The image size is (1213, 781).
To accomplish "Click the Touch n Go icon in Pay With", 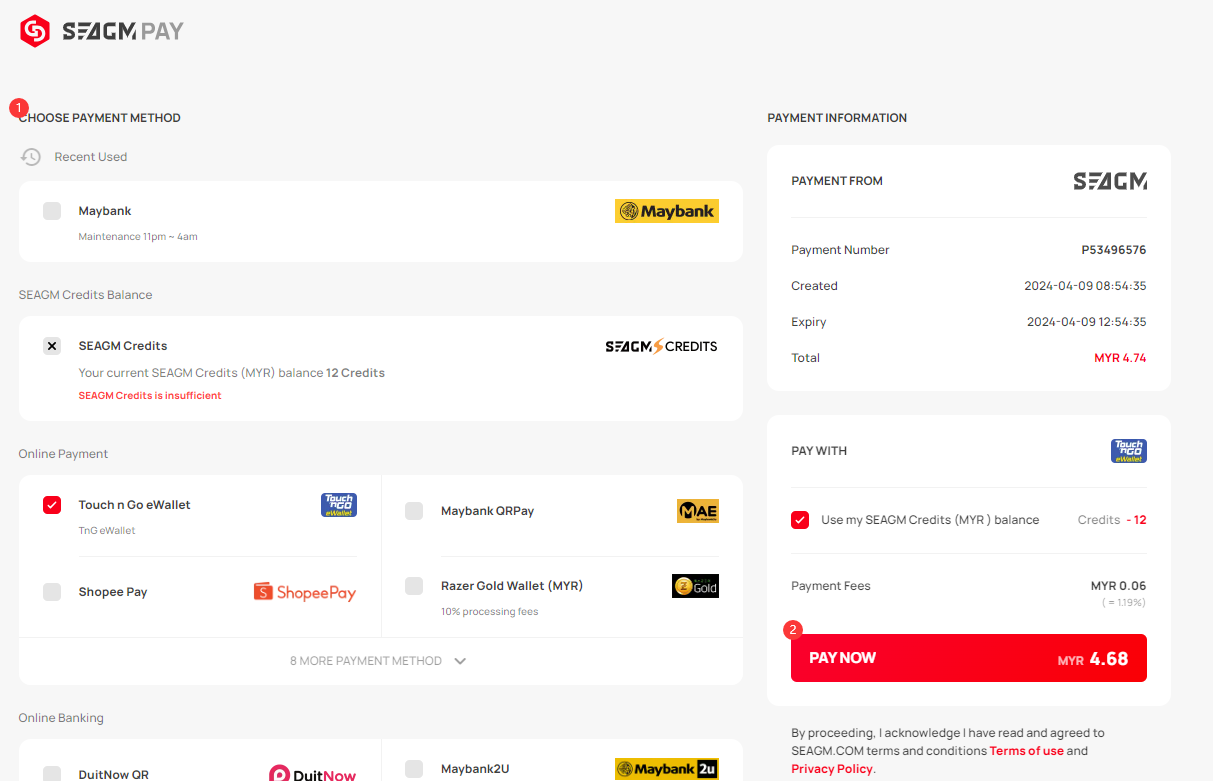I will [x=1129, y=451].
